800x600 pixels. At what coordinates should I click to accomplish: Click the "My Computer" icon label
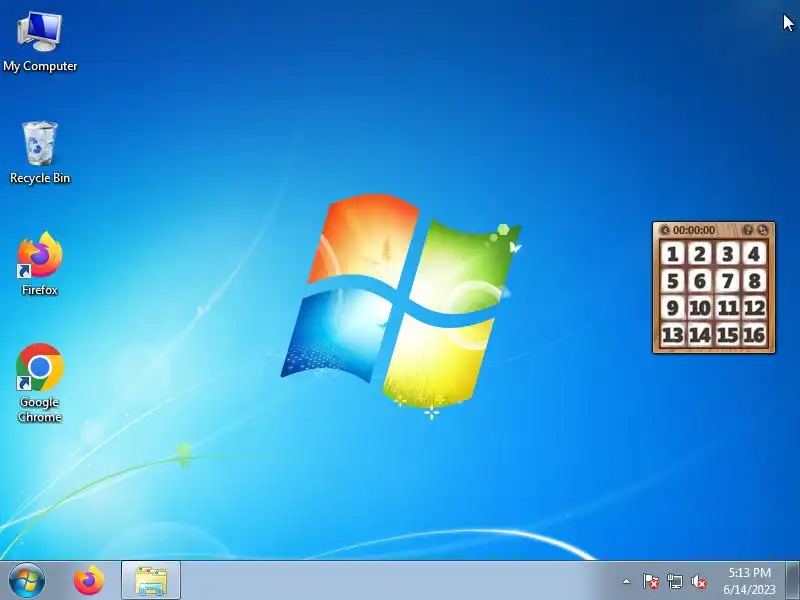click(x=40, y=66)
